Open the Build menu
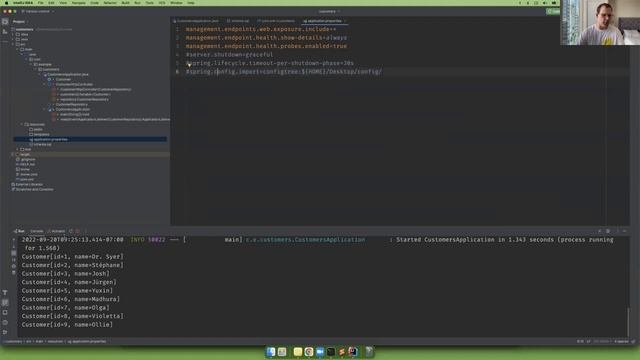This screenshot has width=640, height=360. click(125, 3)
